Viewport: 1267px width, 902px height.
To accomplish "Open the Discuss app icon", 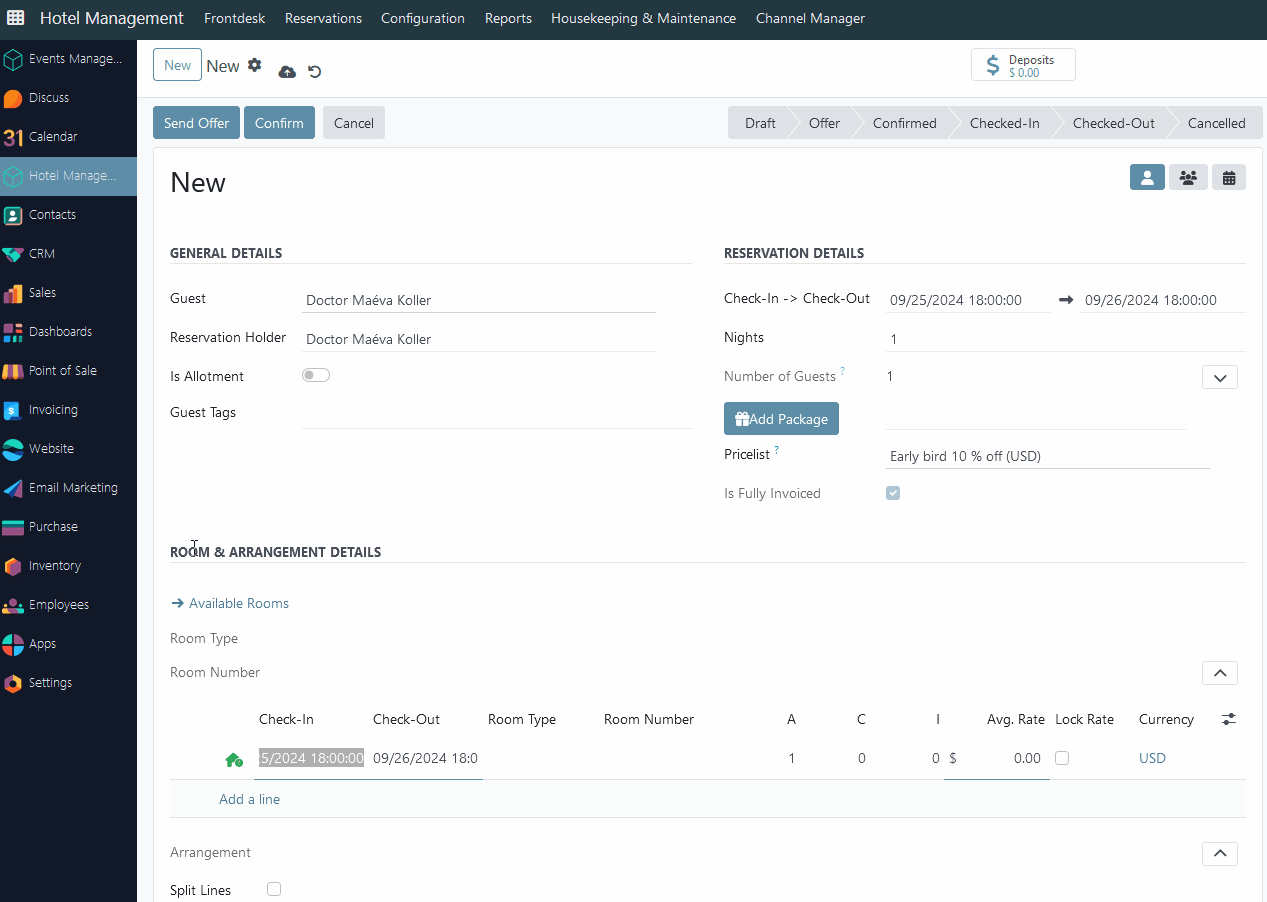I will tap(13, 98).
